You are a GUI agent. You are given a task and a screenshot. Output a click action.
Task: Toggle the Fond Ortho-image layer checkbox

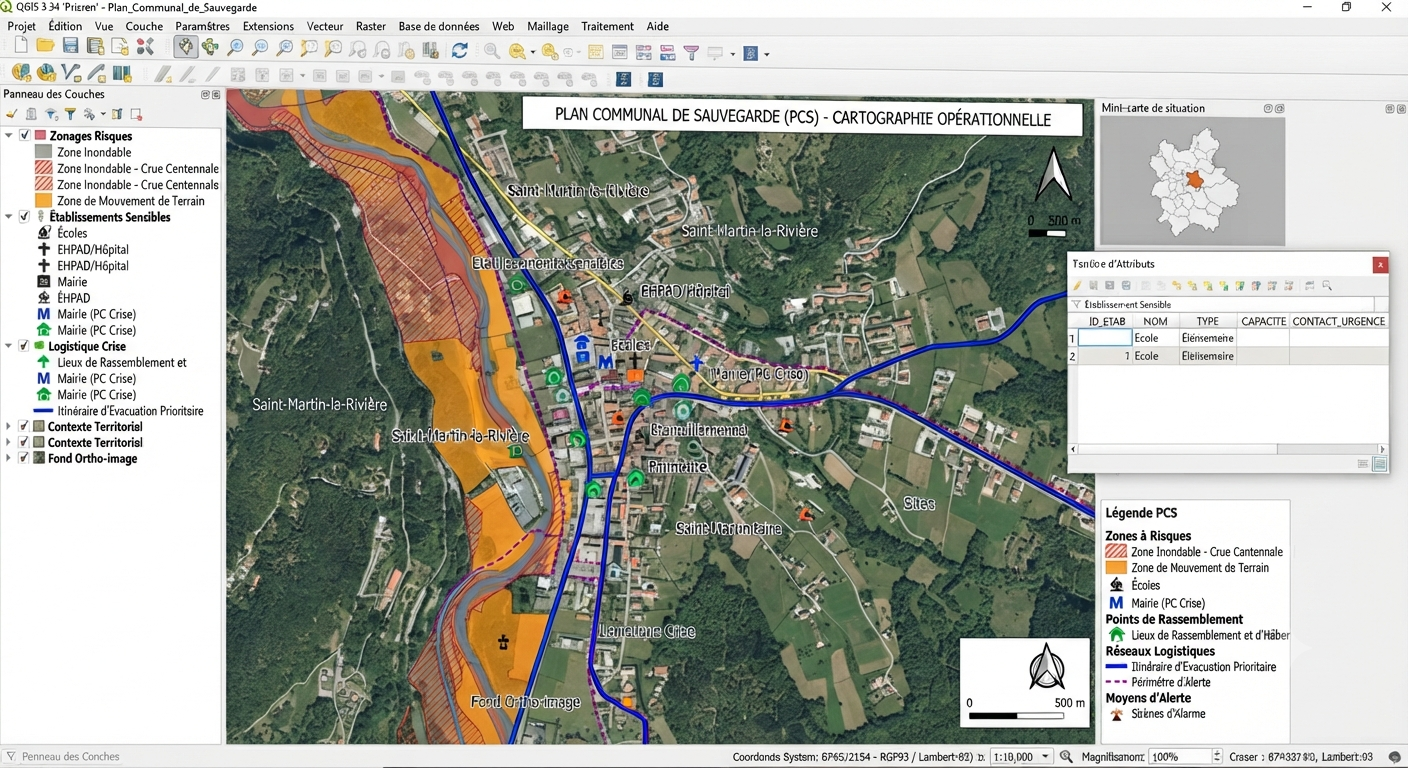(x=24, y=459)
